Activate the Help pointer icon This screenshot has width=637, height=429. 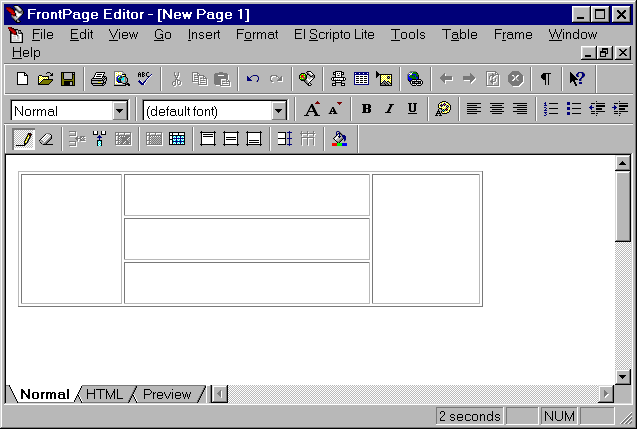pos(577,78)
